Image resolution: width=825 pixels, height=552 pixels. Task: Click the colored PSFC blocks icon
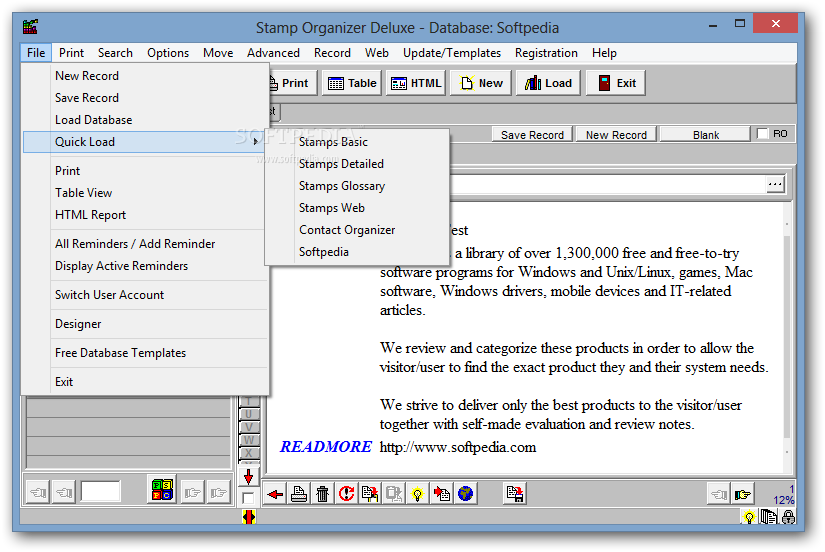pyautogui.click(x=162, y=489)
